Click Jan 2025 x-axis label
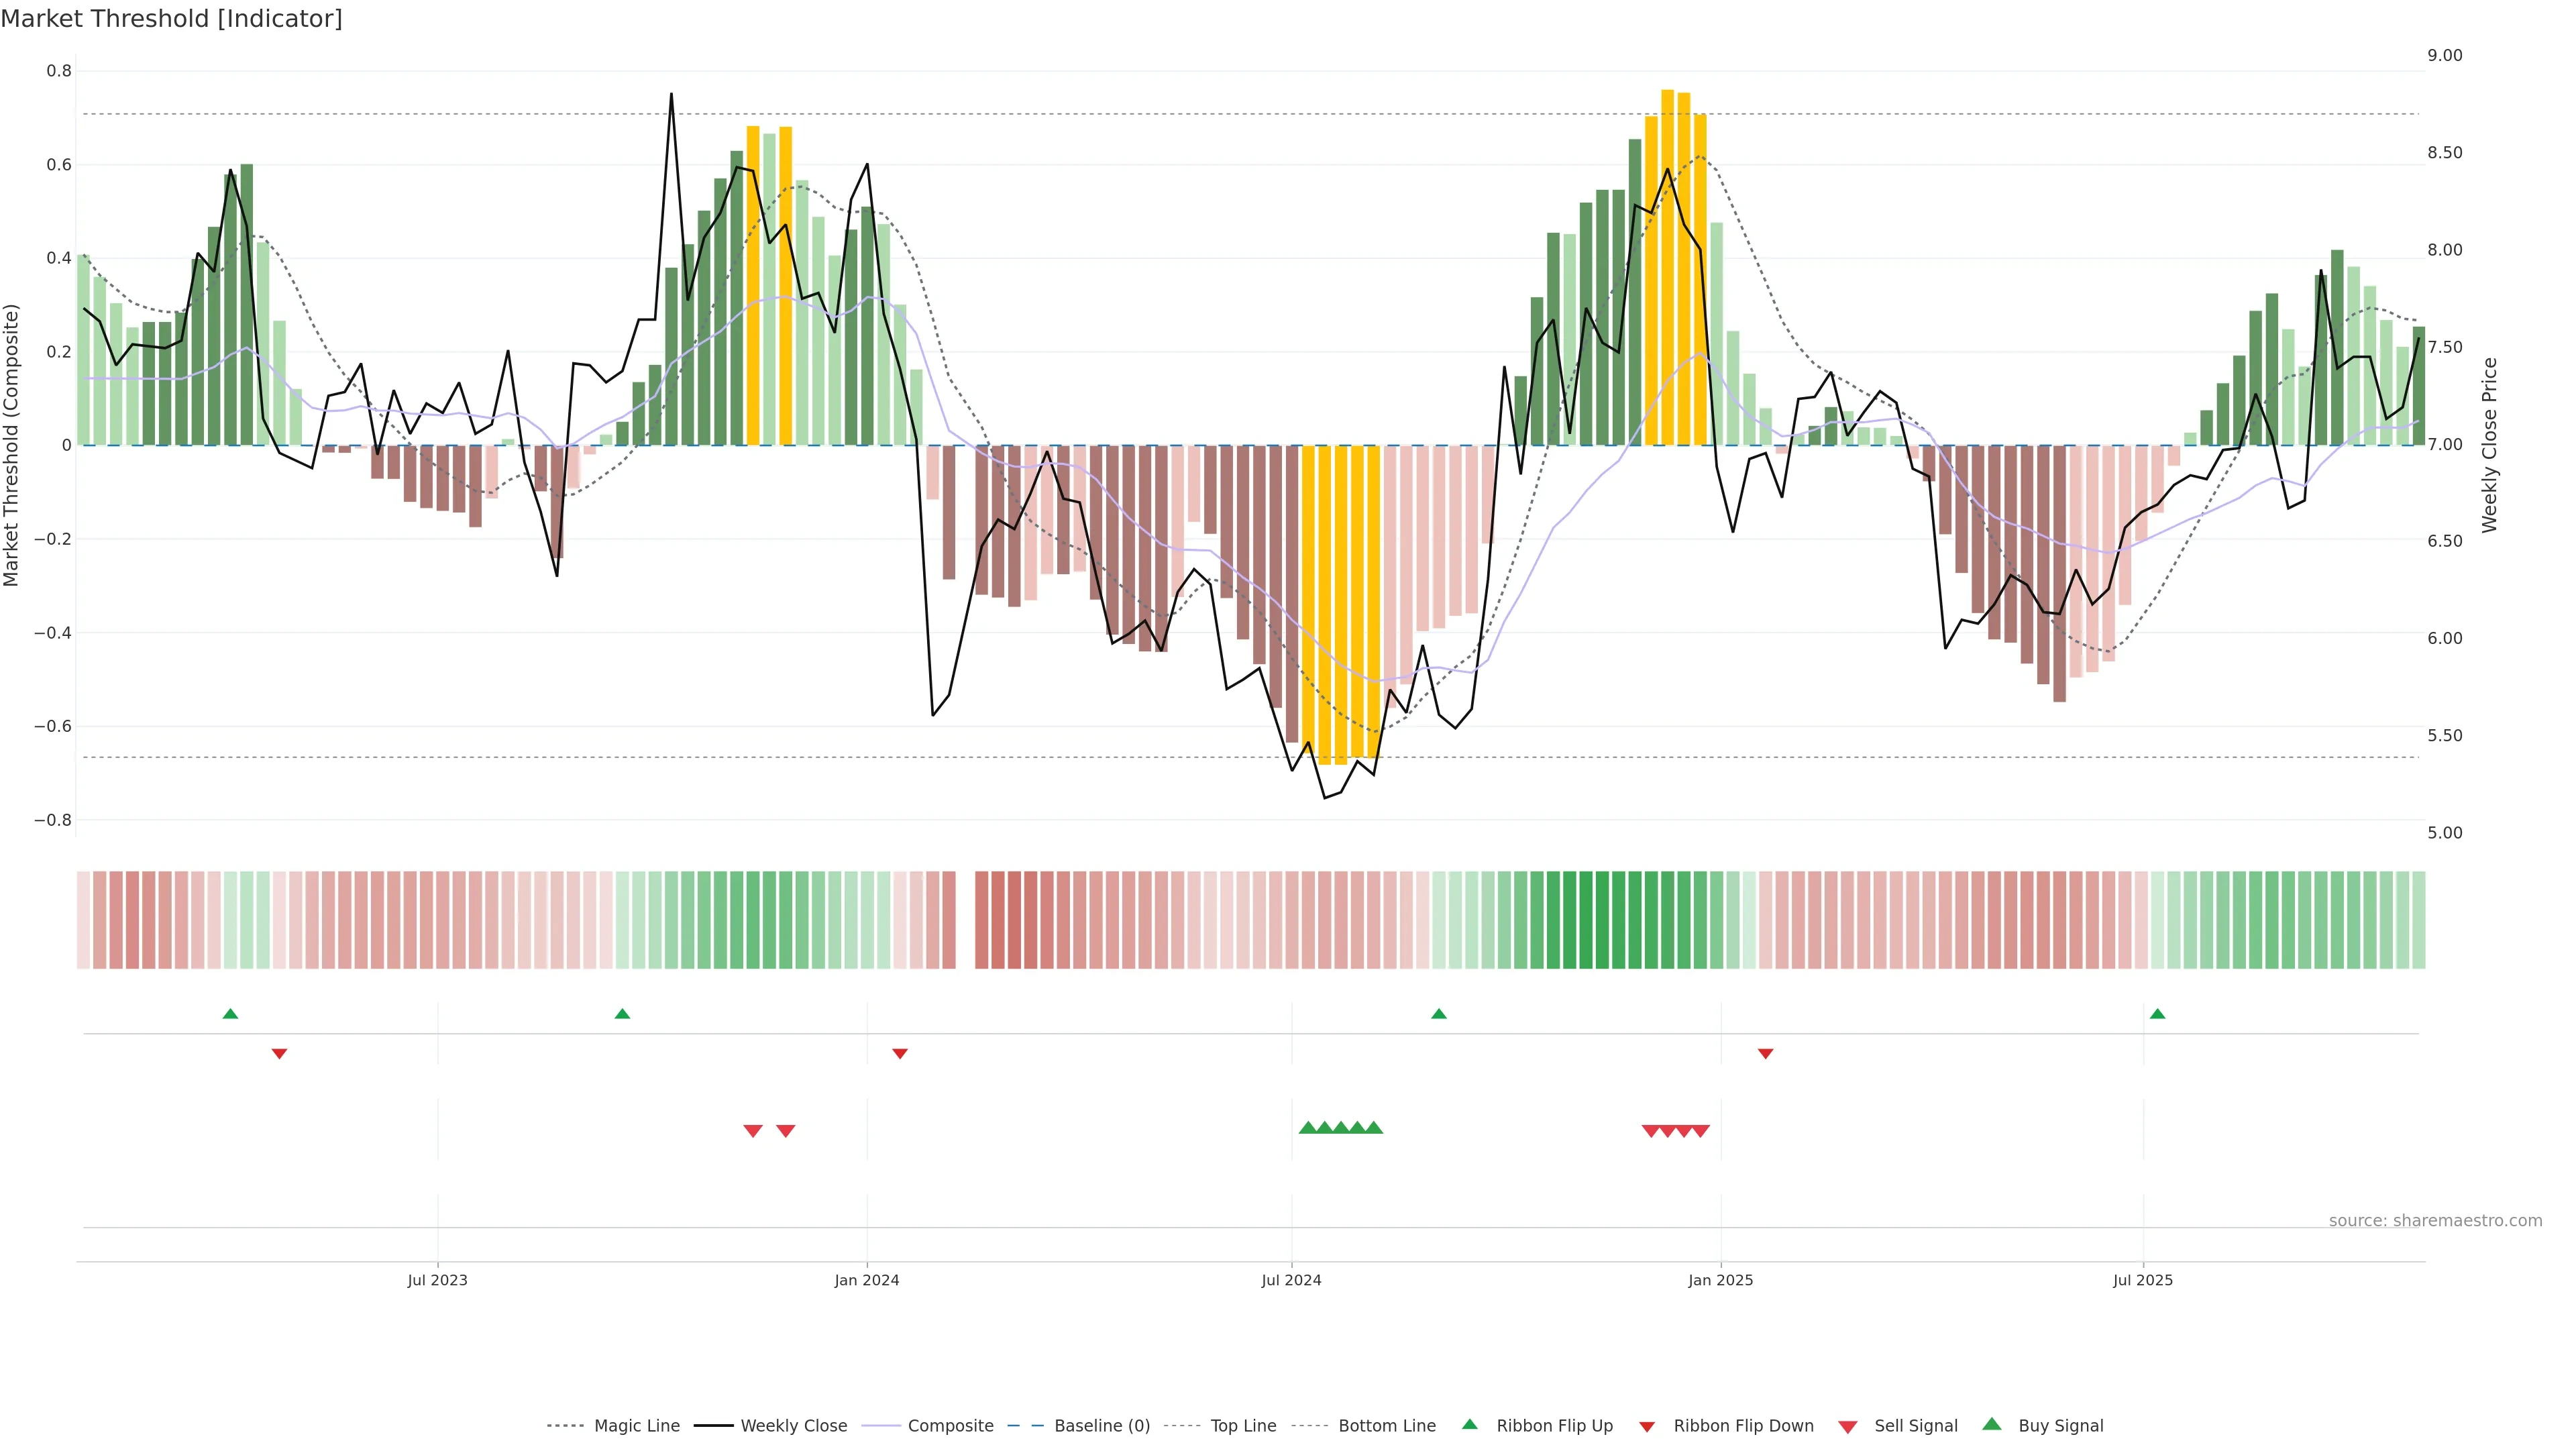The width and height of the screenshot is (2576, 1449). (x=1720, y=1281)
